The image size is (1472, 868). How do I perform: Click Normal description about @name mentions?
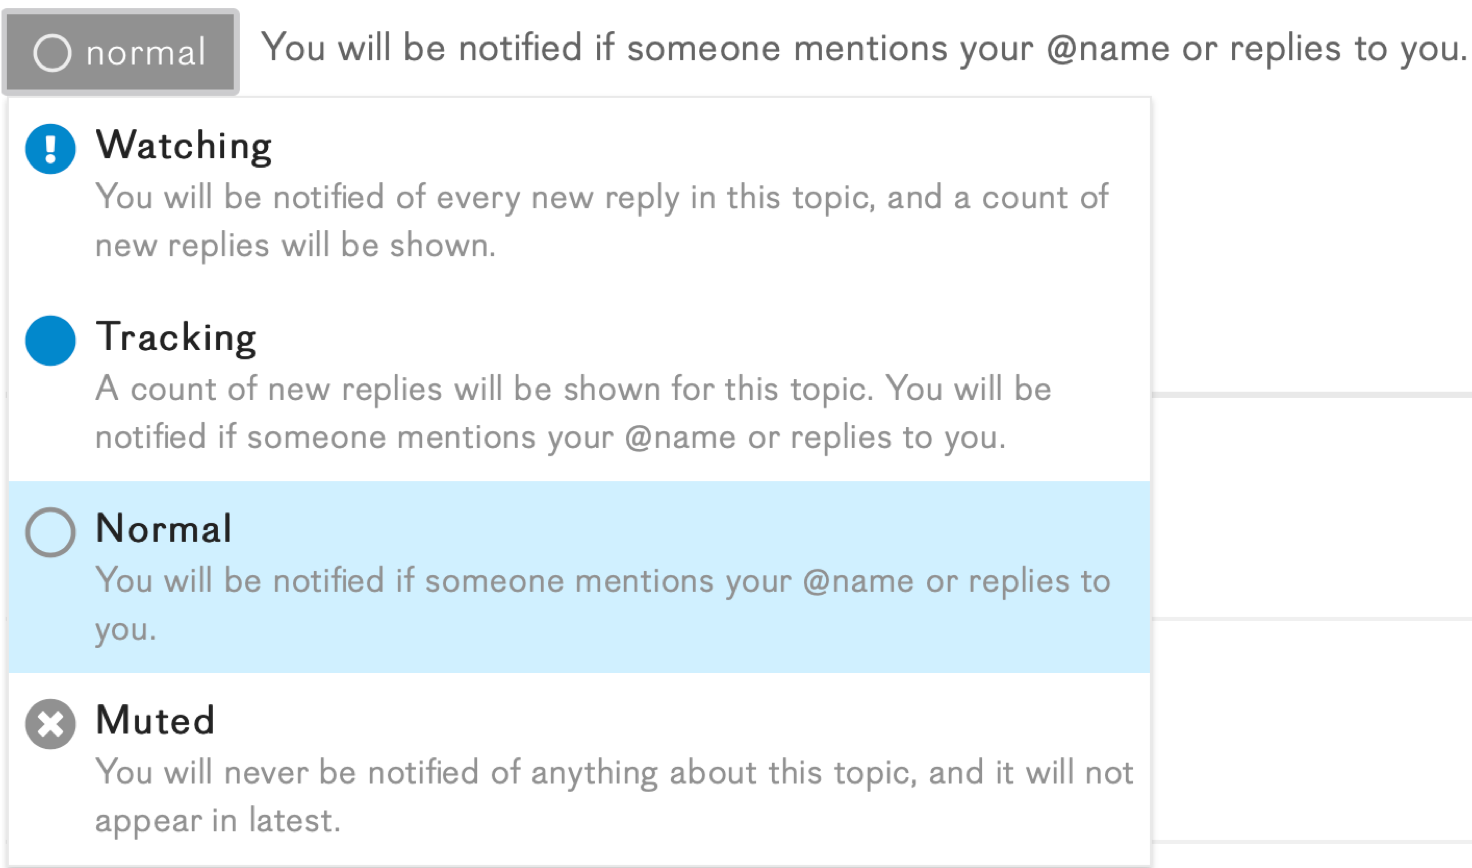point(603,605)
